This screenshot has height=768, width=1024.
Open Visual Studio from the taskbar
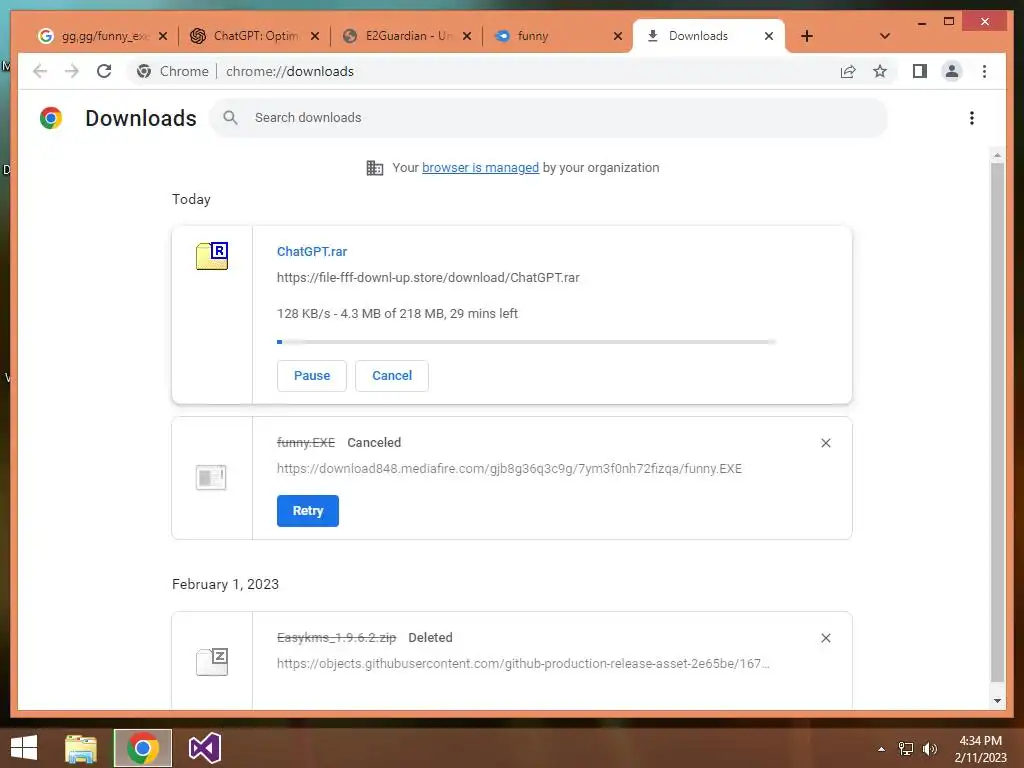(204, 748)
